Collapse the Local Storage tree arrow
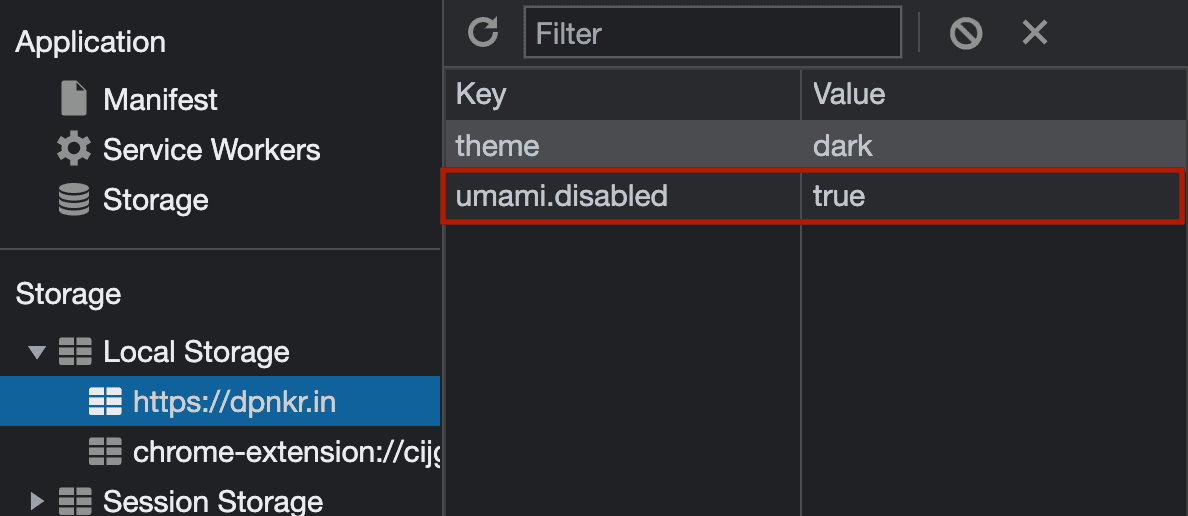 pyautogui.click(x=36, y=352)
